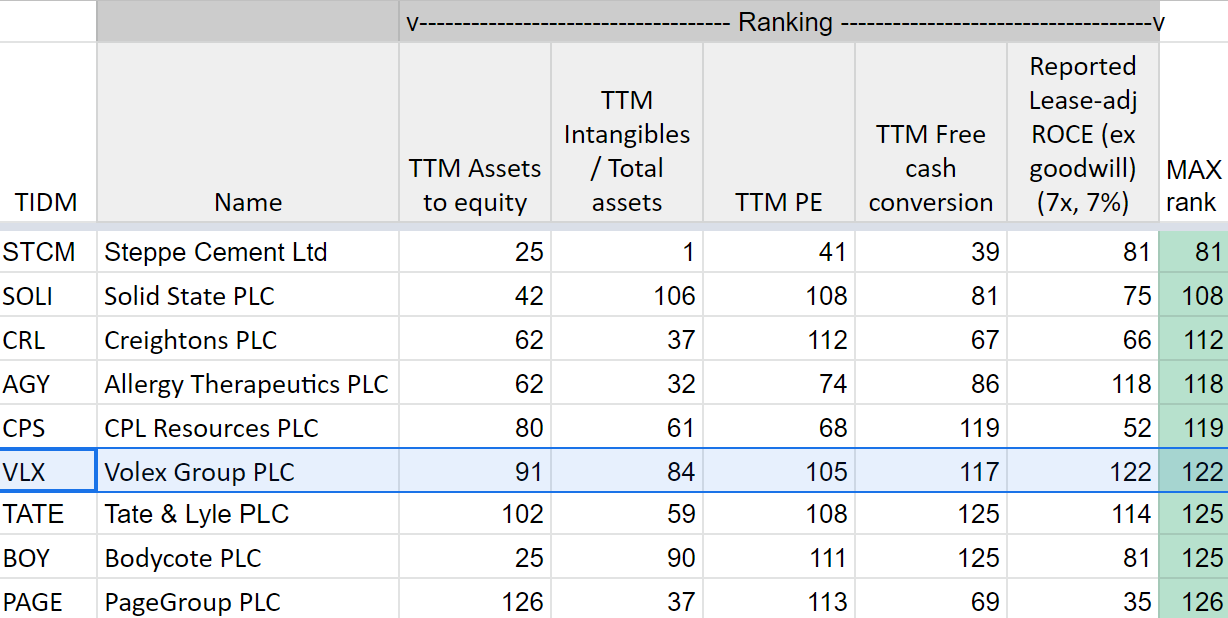Click the 'TTM Free cash conversion' header
Image resolution: width=1228 pixels, height=618 pixels.
coord(931,133)
